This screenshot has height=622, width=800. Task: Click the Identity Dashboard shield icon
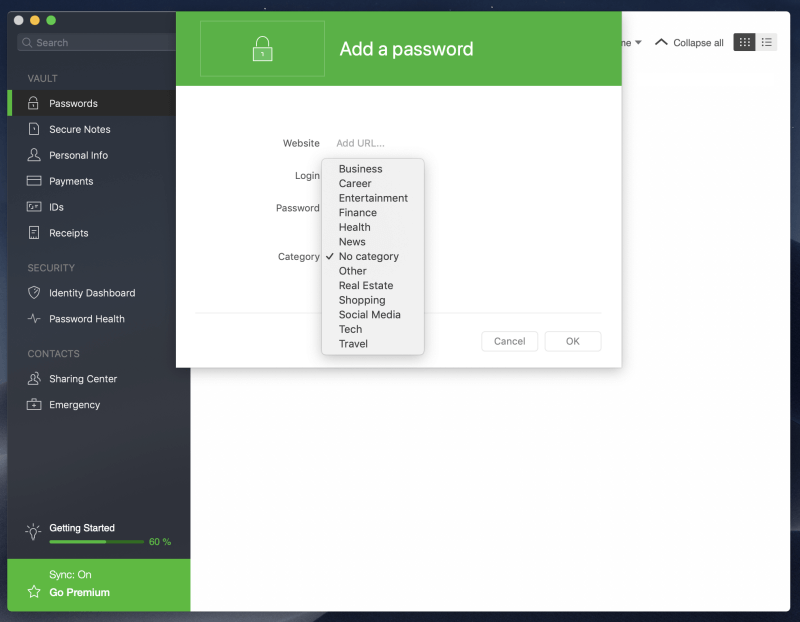click(x=34, y=292)
